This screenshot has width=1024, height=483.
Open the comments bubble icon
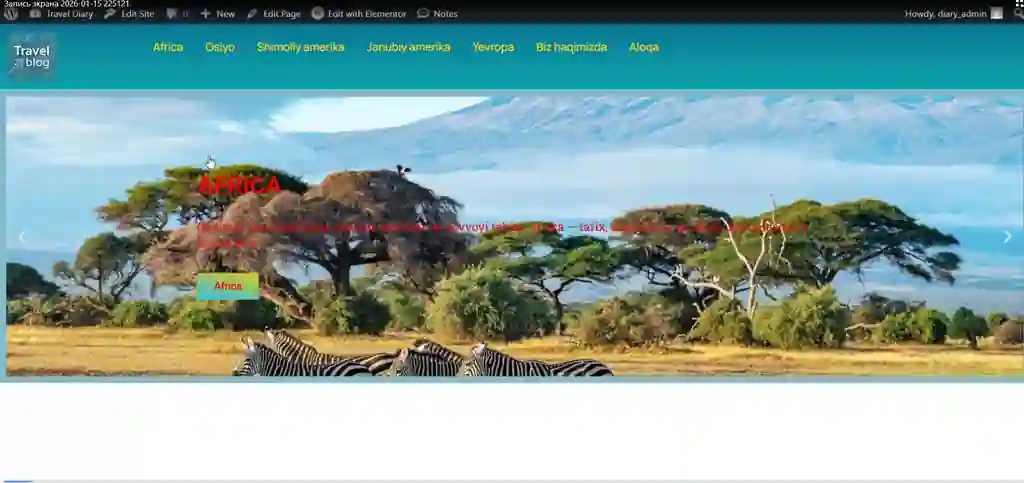click(x=176, y=14)
